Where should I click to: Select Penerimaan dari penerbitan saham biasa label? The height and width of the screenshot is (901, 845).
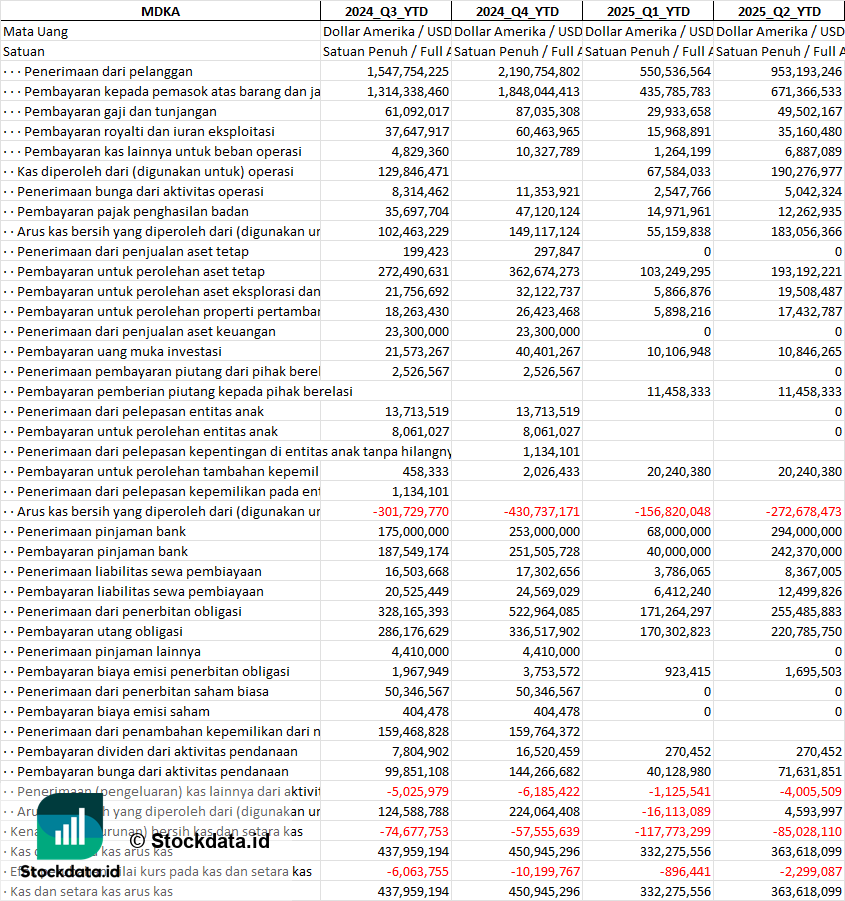142,692
